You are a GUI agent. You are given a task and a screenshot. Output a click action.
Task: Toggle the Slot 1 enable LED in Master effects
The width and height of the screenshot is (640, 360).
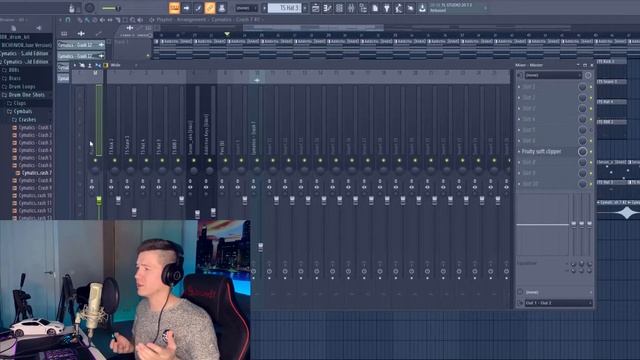coord(591,87)
